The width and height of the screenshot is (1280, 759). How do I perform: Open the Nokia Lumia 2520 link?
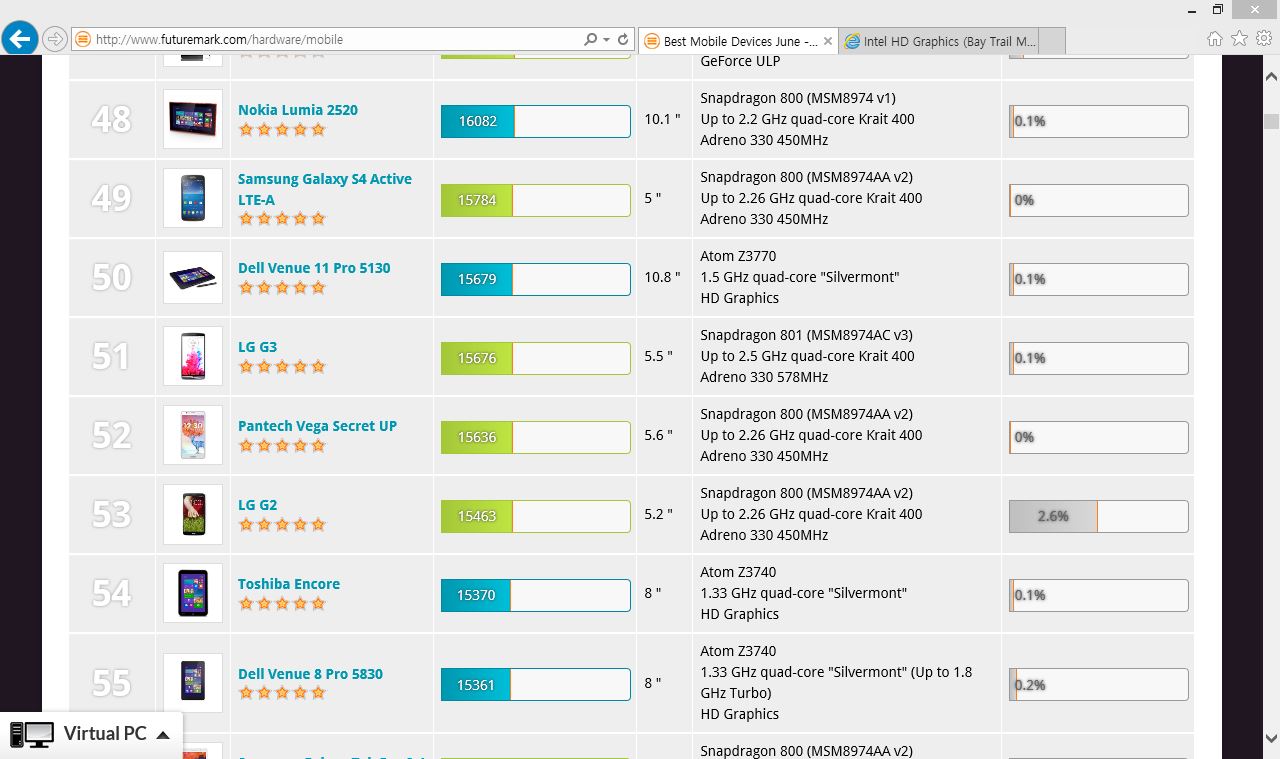tap(297, 110)
